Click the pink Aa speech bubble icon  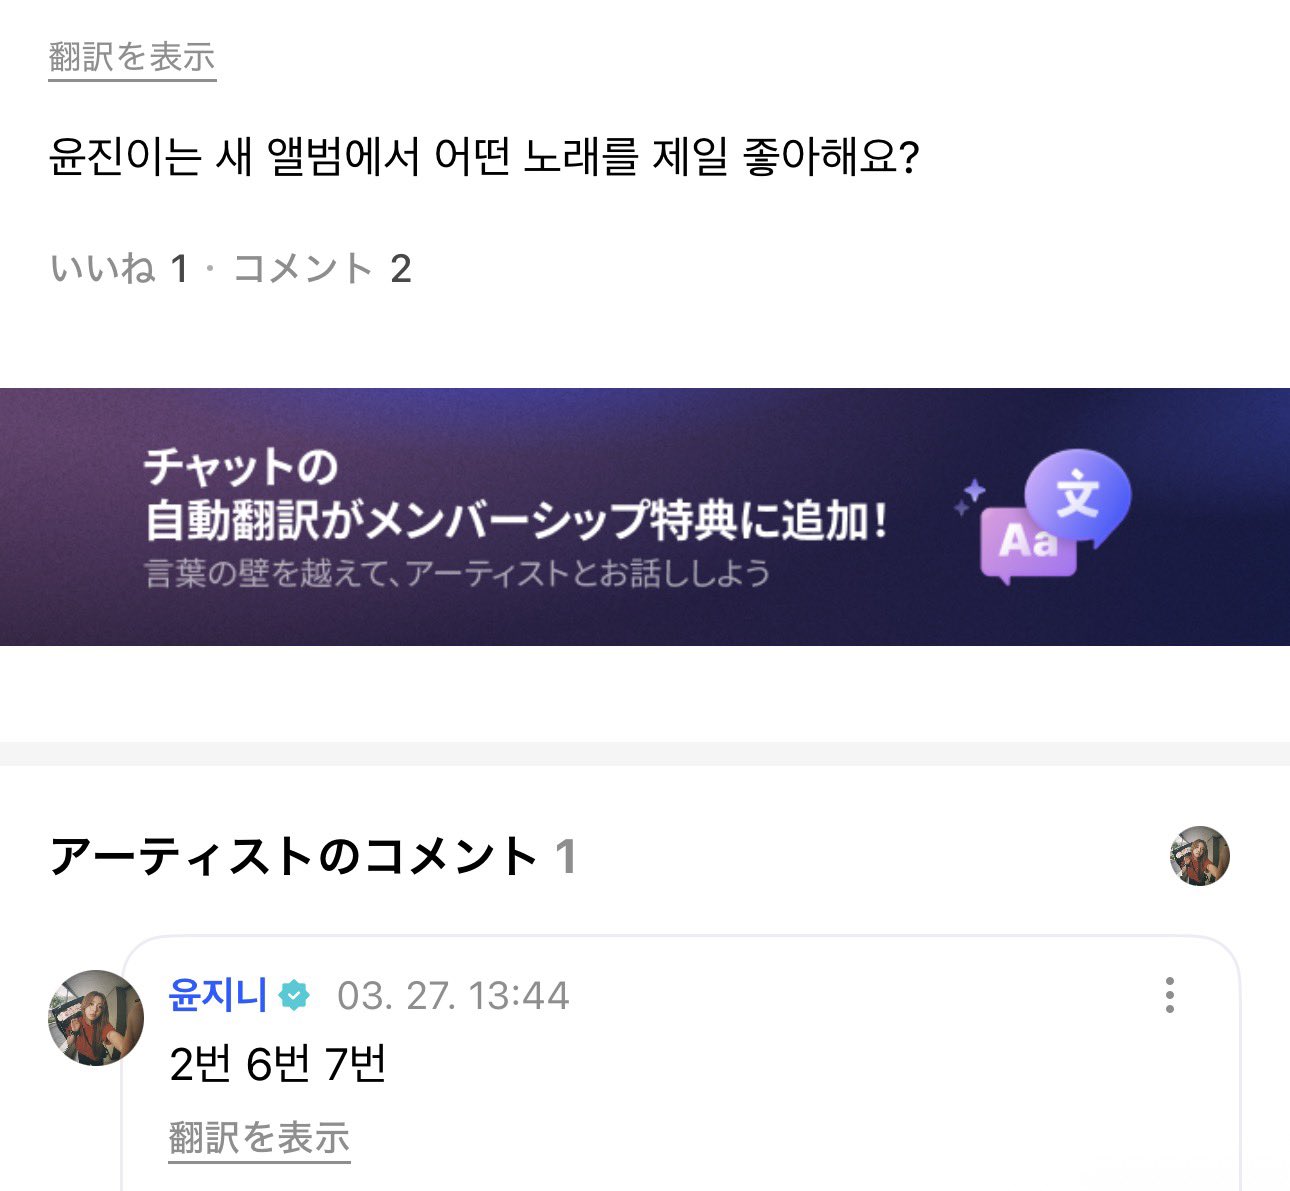[x=1027, y=544]
